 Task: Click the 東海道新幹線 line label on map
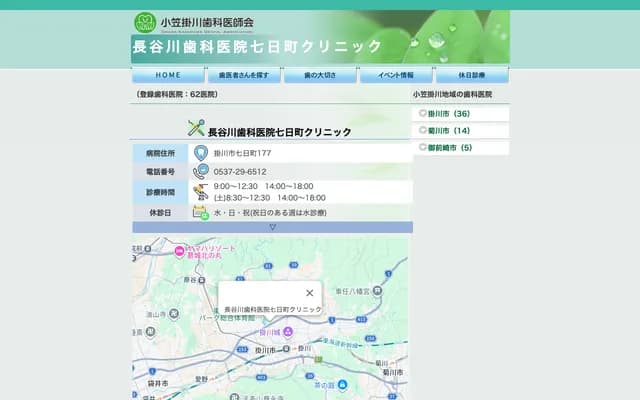[x=341, y=343]
